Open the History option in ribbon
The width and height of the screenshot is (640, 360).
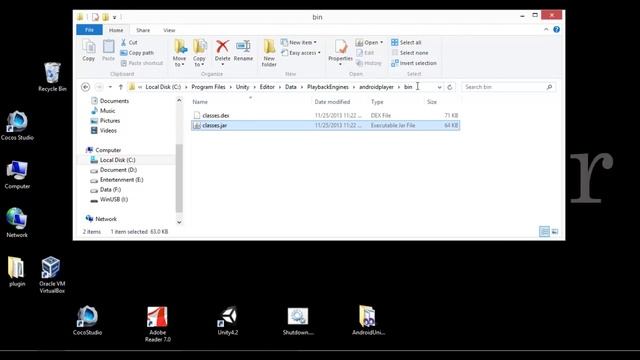pyautogui.click(x=369, y=63)
